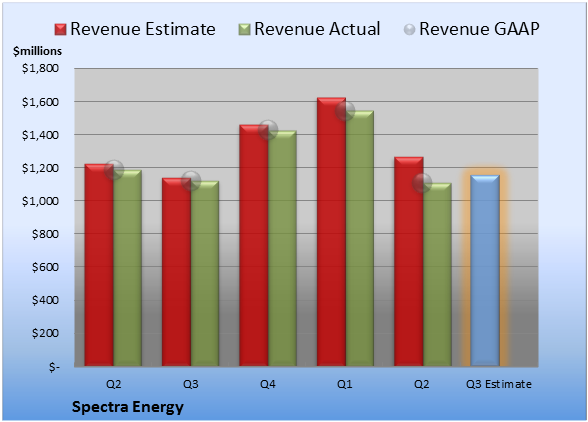The height and width of the screenshot is (422, 588).
Task: Click the $millions axis unit label
Action: click(37, 51)
